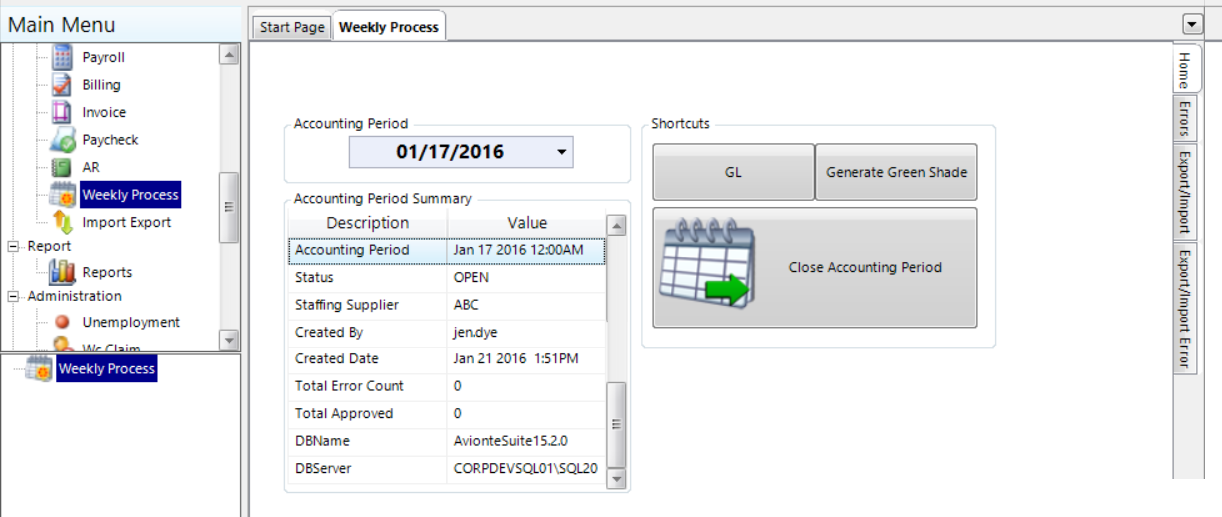Click the Unemployment red ball icon
The image size is (1222, 517).
click(x=62, y=322)
